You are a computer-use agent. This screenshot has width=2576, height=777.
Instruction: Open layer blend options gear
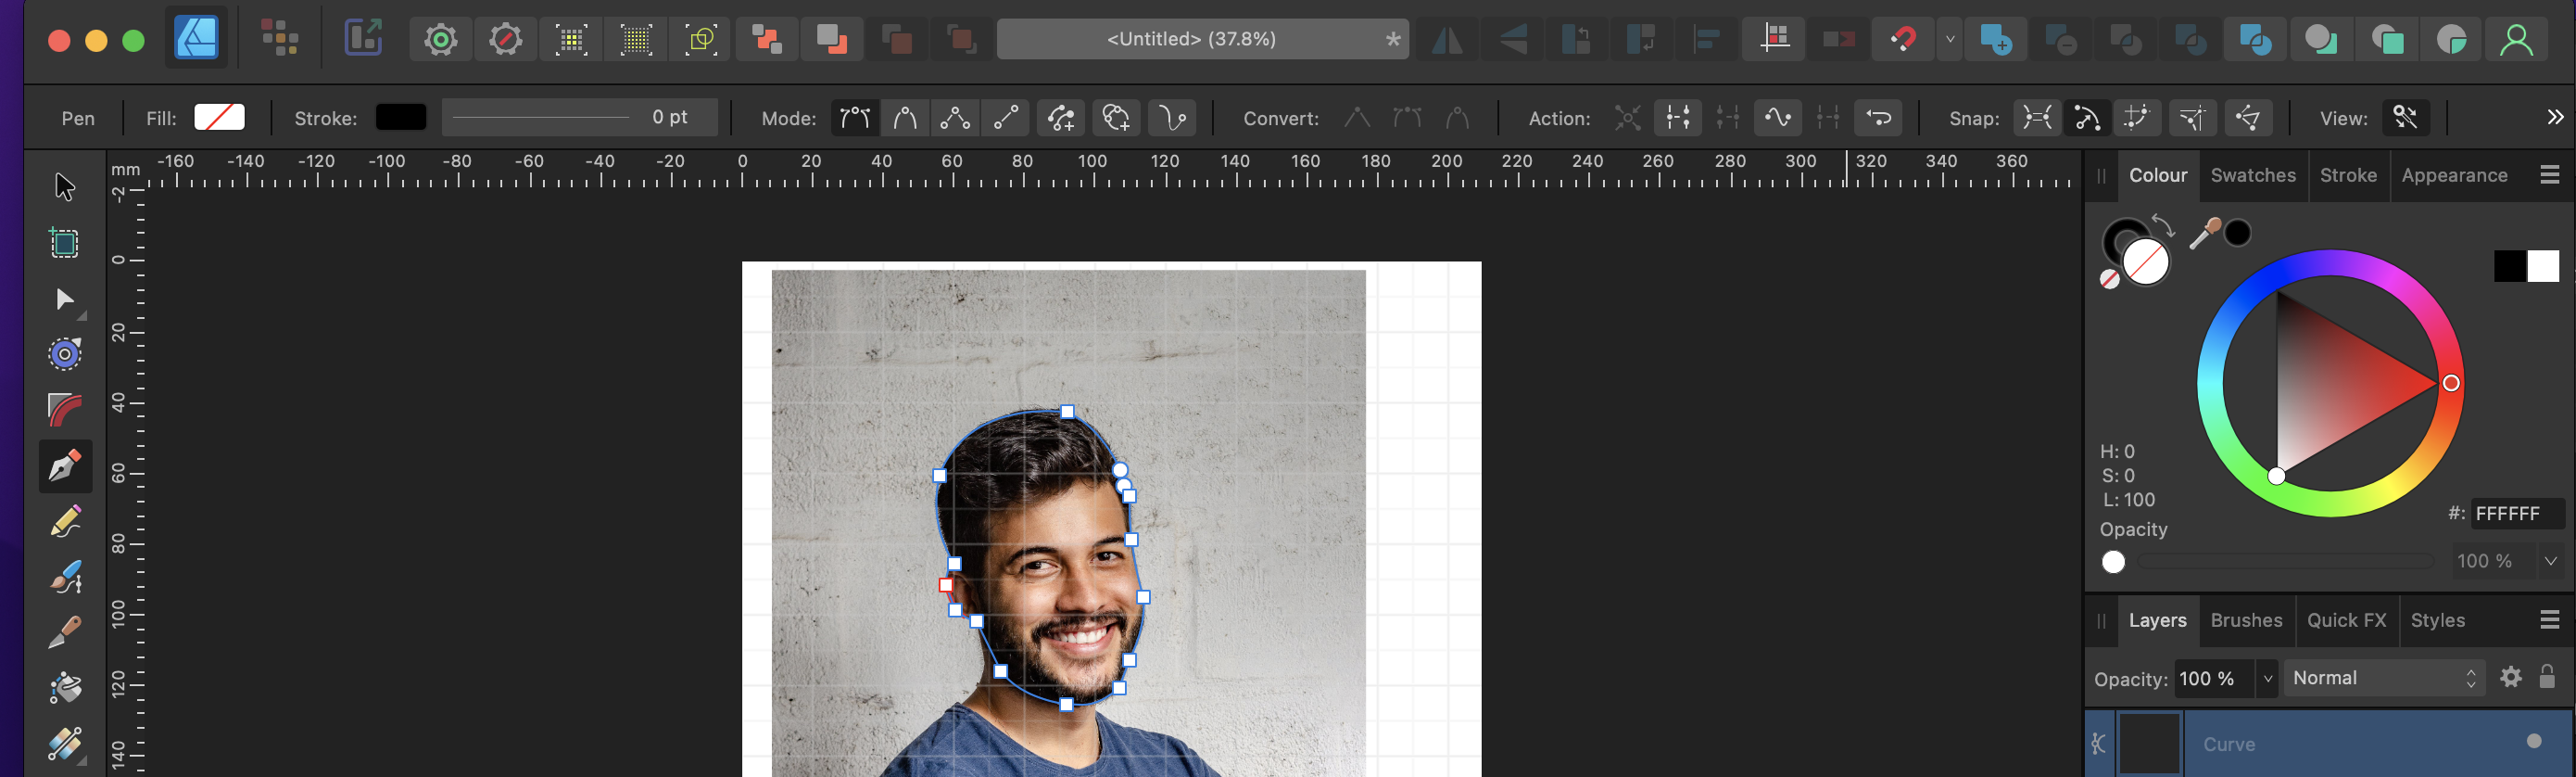(2510, 677)
